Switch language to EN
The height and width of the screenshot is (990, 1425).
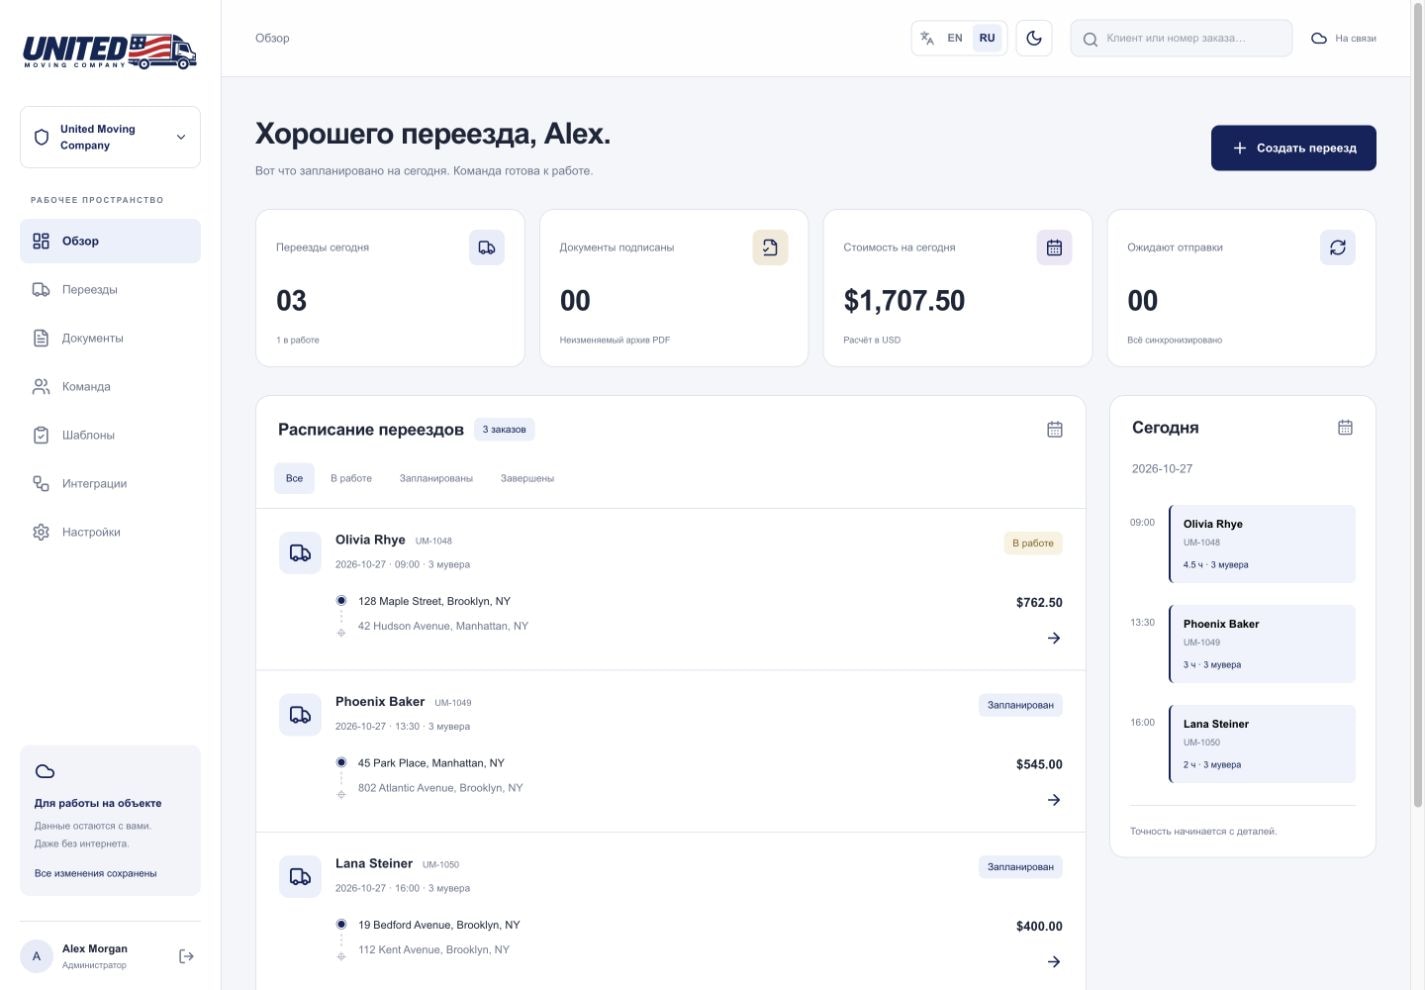[955, 38]
